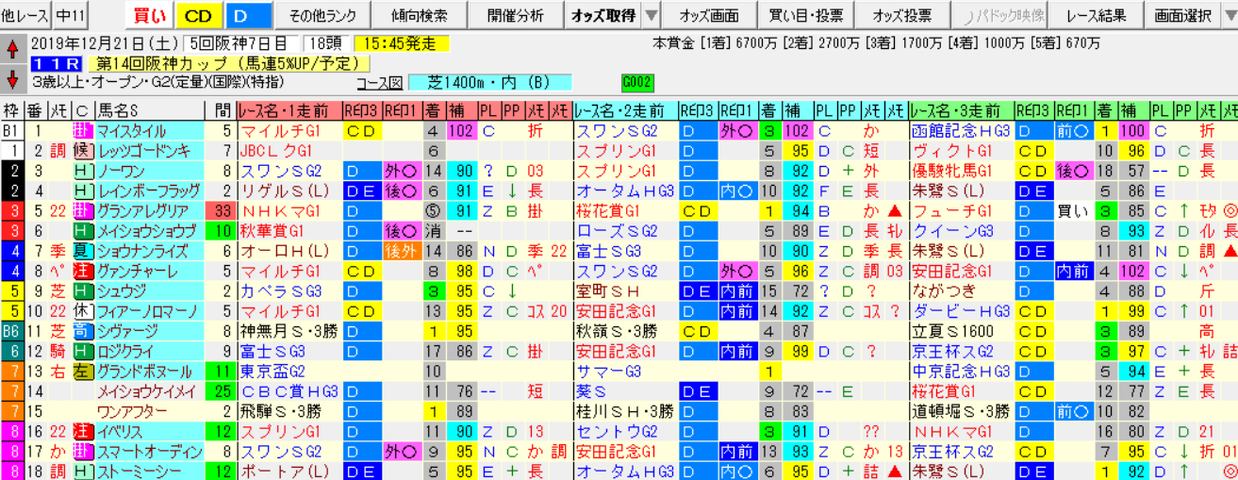Open 開催分析 menu
The height and width of the screenshot is (480, 1238).
tap(516, 16)
